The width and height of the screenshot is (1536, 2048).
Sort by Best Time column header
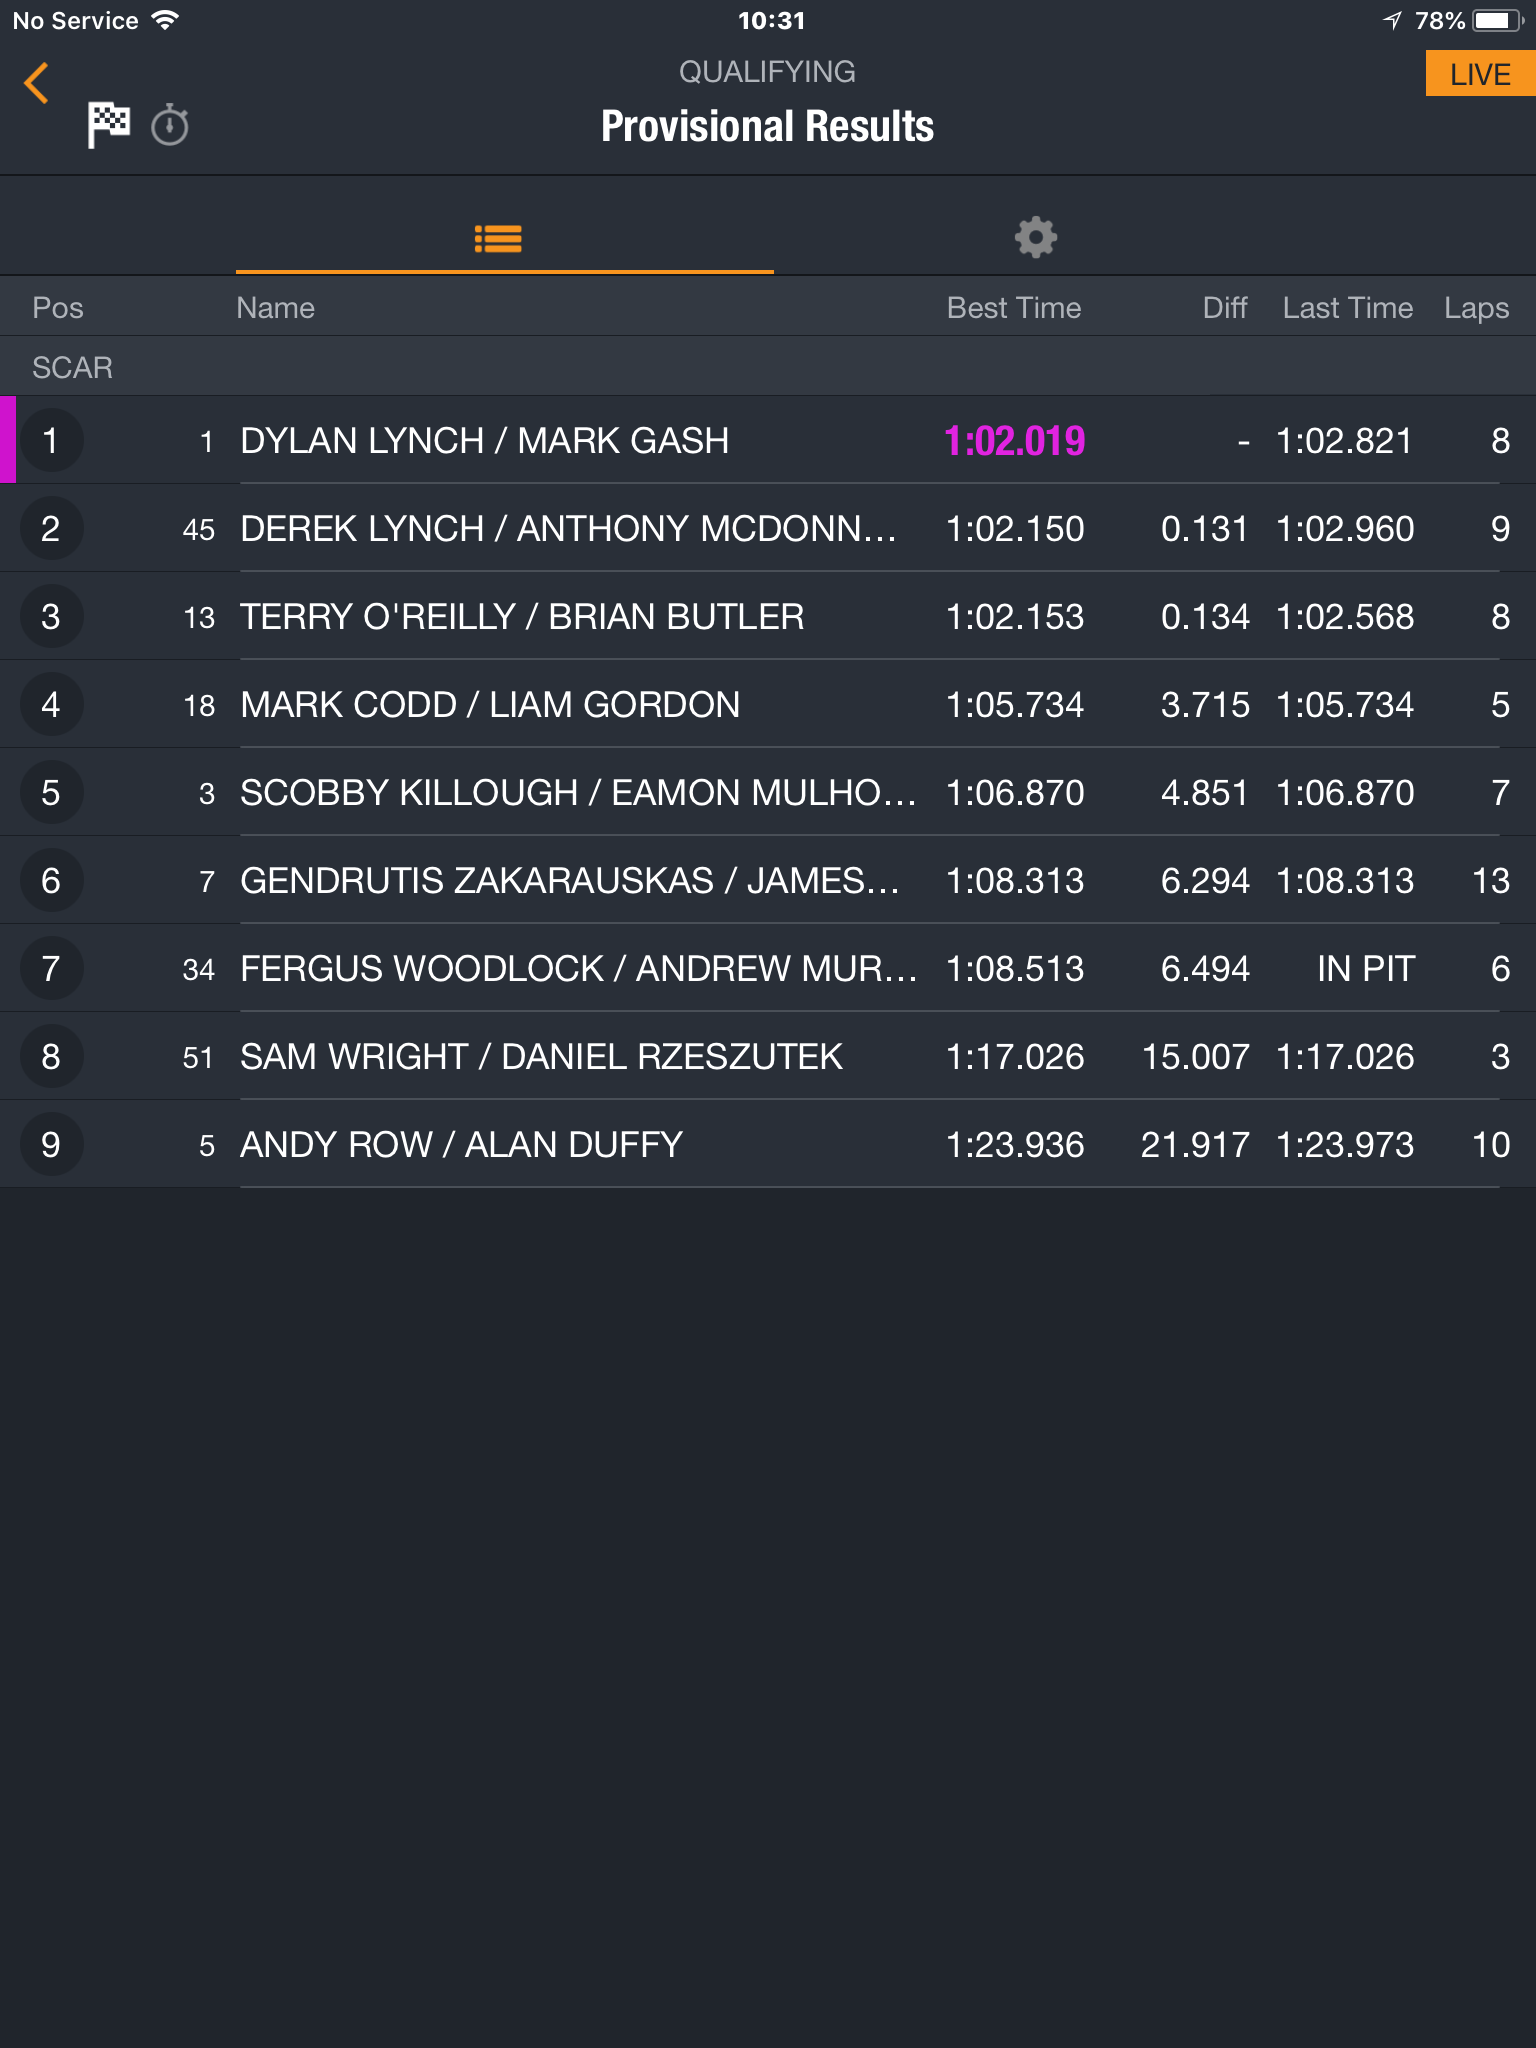click(1014, 308)
